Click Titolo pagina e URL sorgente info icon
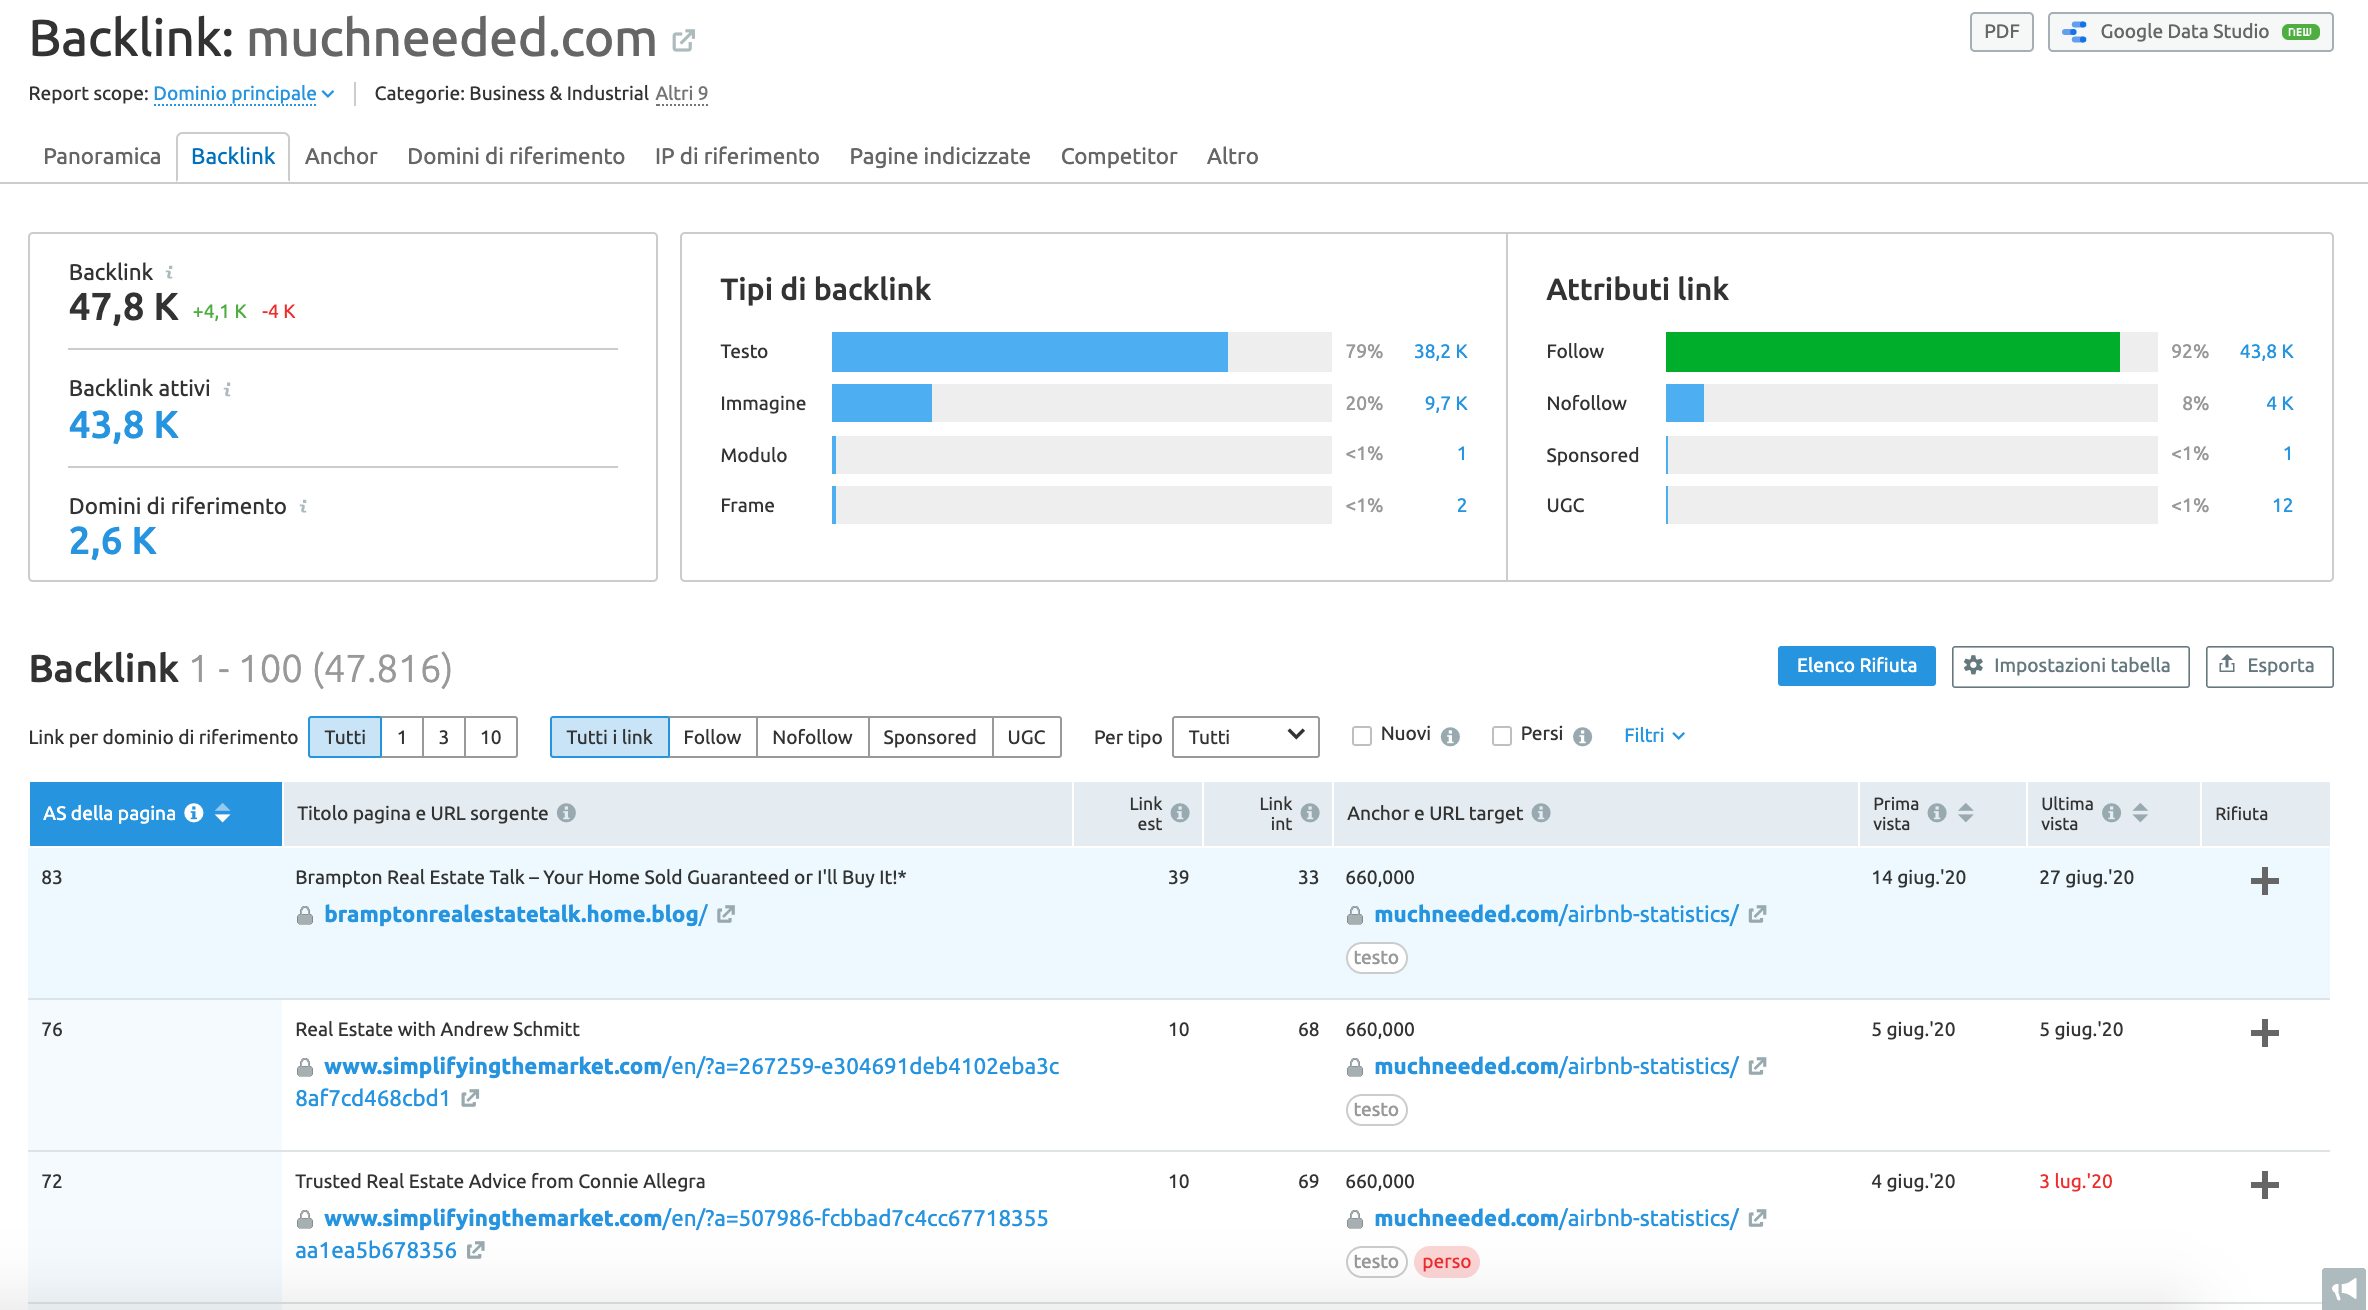 point(566,813)
